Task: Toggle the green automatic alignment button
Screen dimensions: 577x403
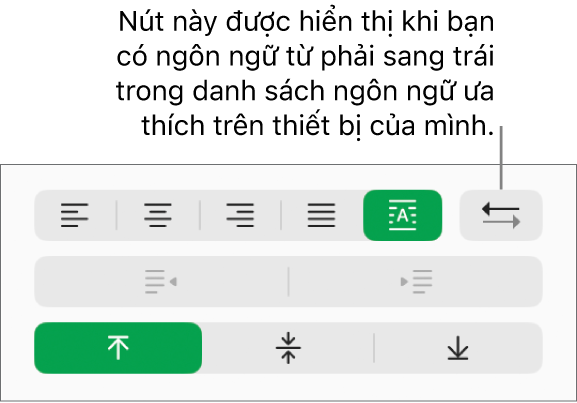Action: (x=403, y=215)
